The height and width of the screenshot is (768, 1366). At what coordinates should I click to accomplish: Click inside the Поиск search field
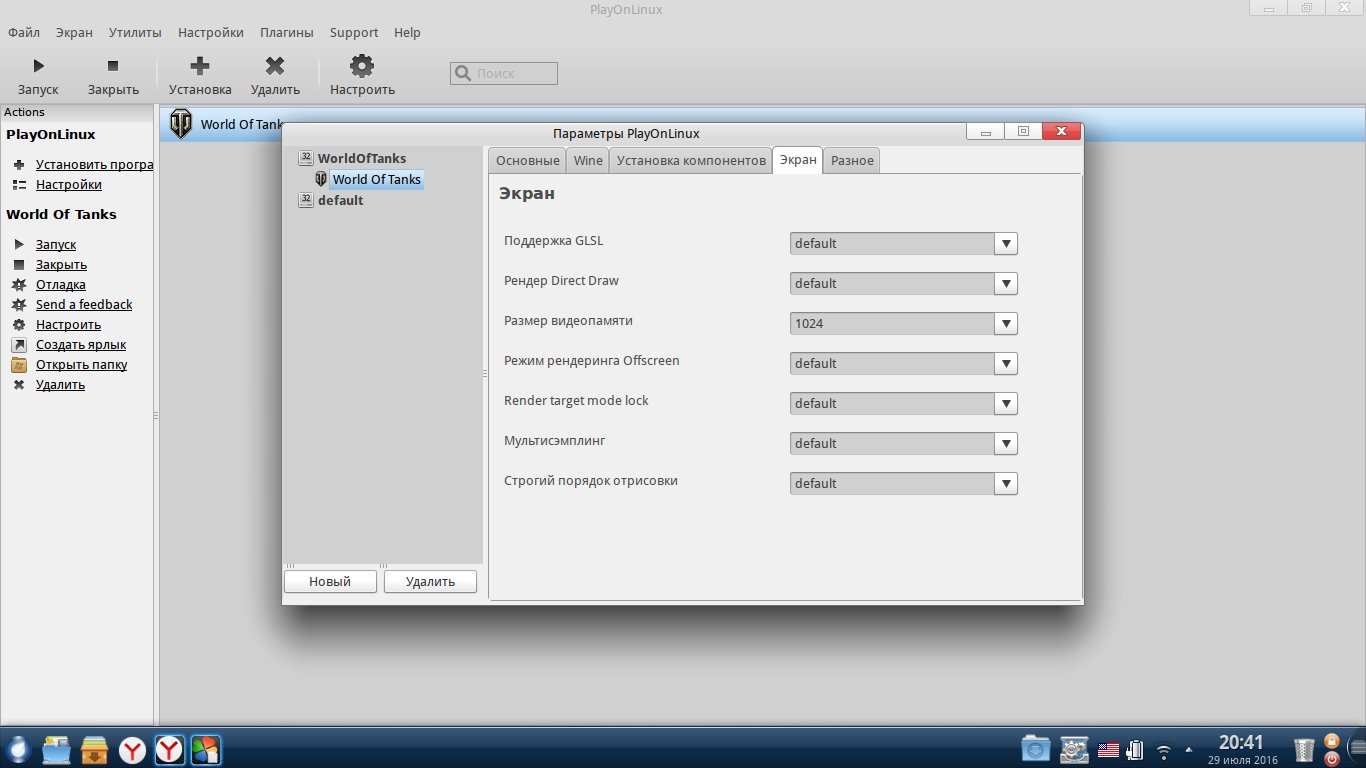click(x=504, y=73)
